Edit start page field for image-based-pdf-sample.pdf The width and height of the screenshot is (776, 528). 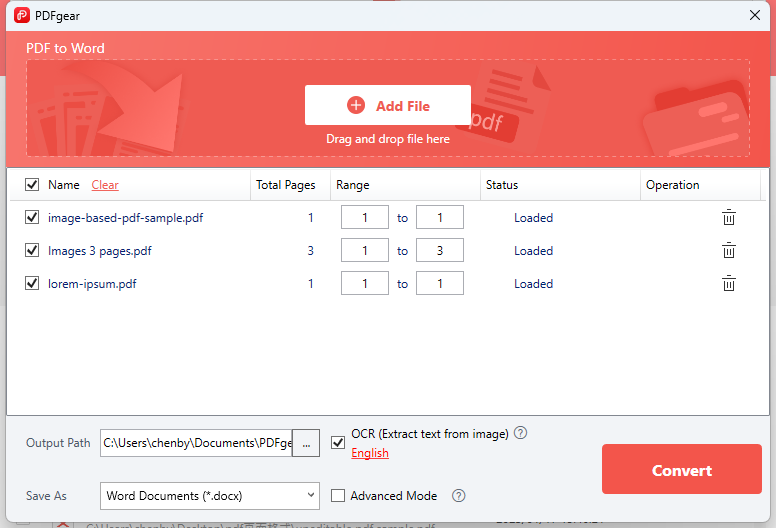365,217
